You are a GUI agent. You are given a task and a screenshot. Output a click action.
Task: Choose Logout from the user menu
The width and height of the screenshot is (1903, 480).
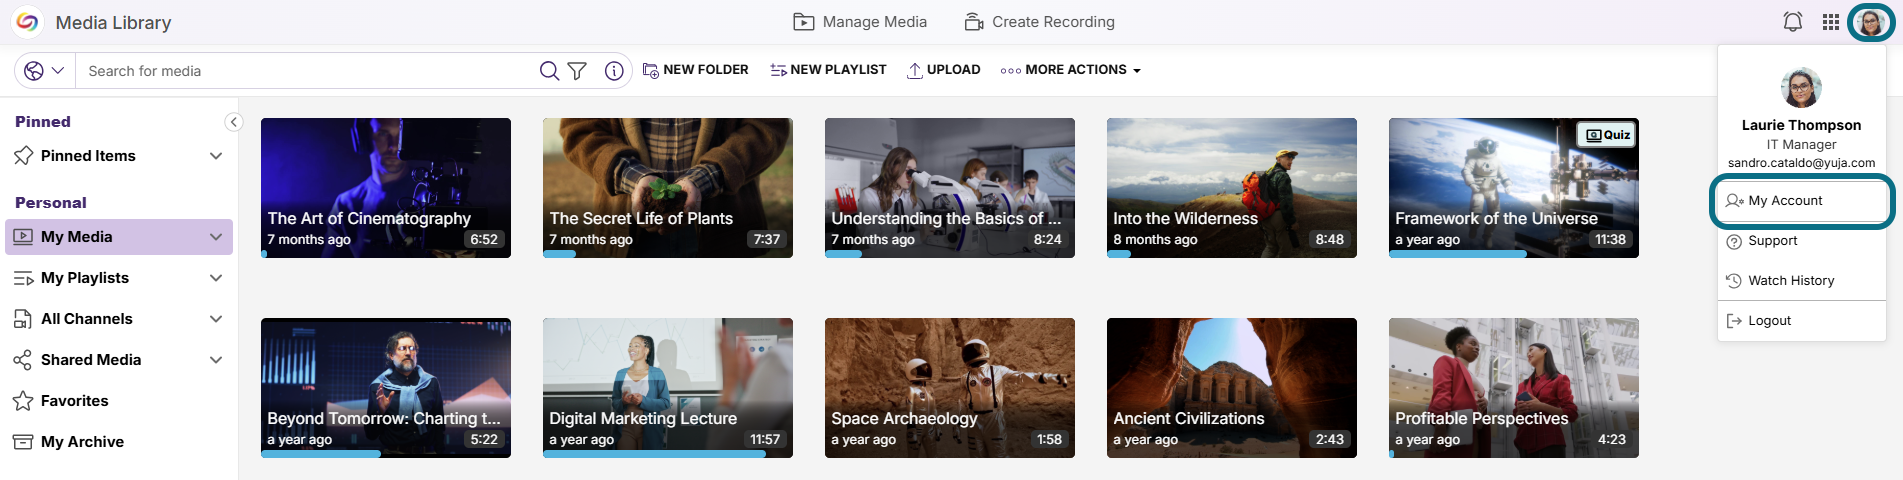pos(1802,321)
